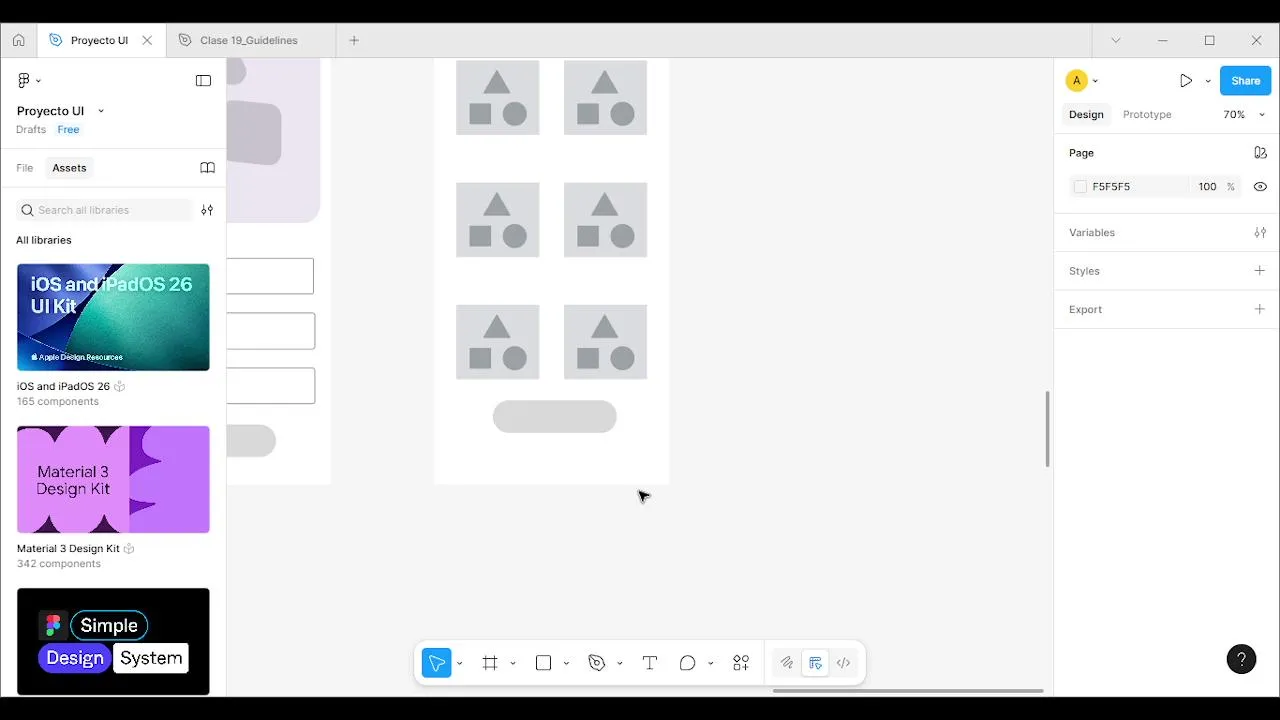Click the Share button
Screen dimensions: 1280x720
coord(1246,81)
